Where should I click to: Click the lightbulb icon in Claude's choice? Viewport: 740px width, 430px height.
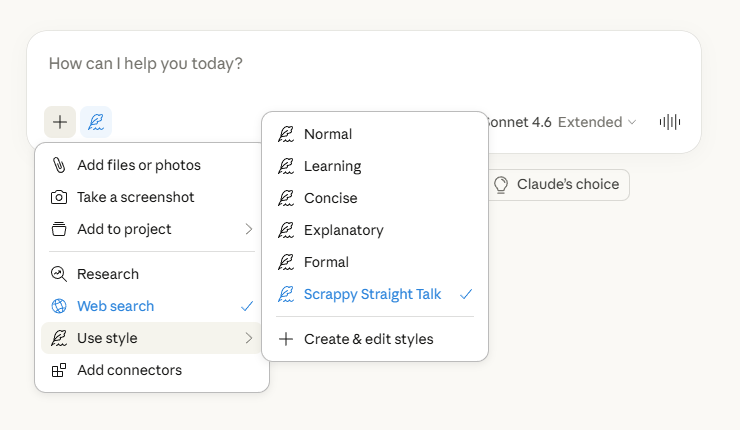point(501,184)
